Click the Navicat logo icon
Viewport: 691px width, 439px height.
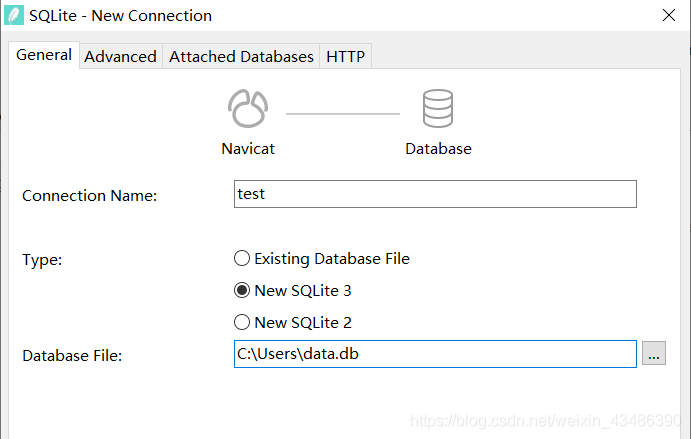[x=248, y=109]
